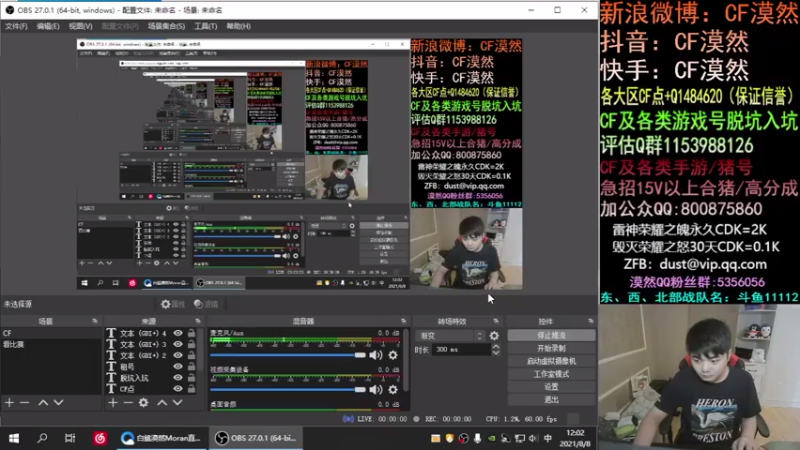This screenshot has height=450, width=800.
Task: Click 开始录制 to start recording
Action: (552, 348)
